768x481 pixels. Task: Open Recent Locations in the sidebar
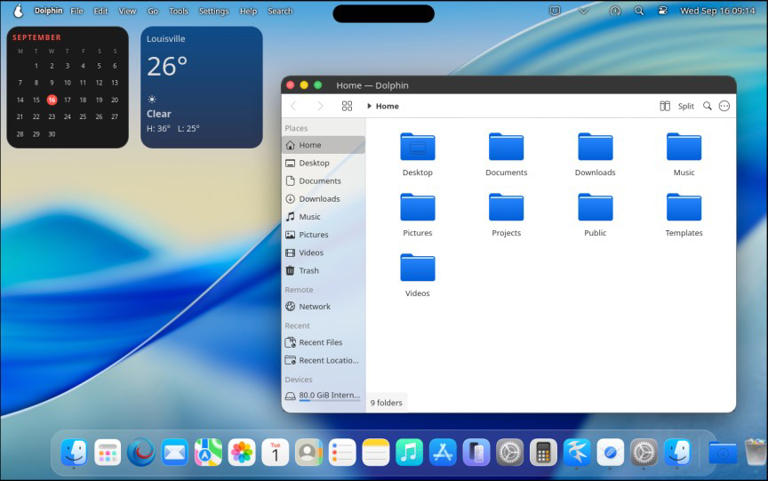[323, 361]
